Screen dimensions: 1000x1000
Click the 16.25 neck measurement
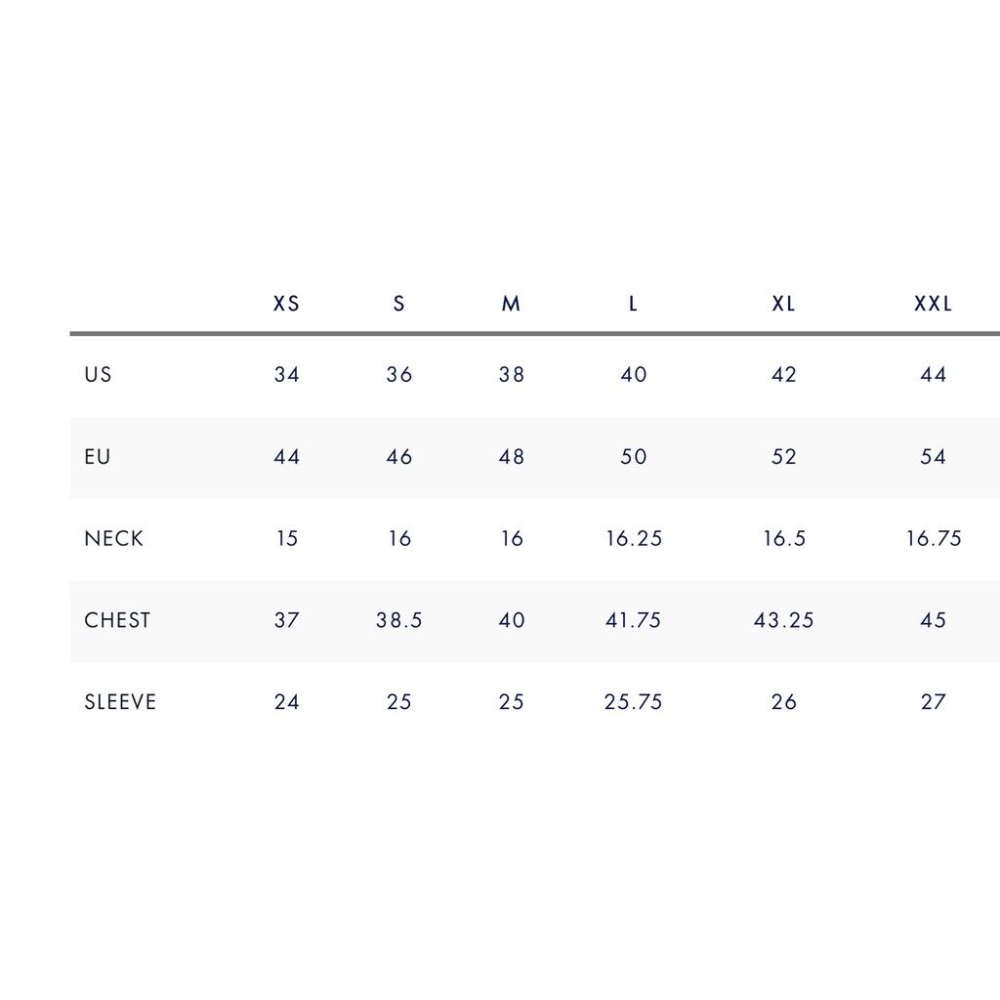(634, 539)
